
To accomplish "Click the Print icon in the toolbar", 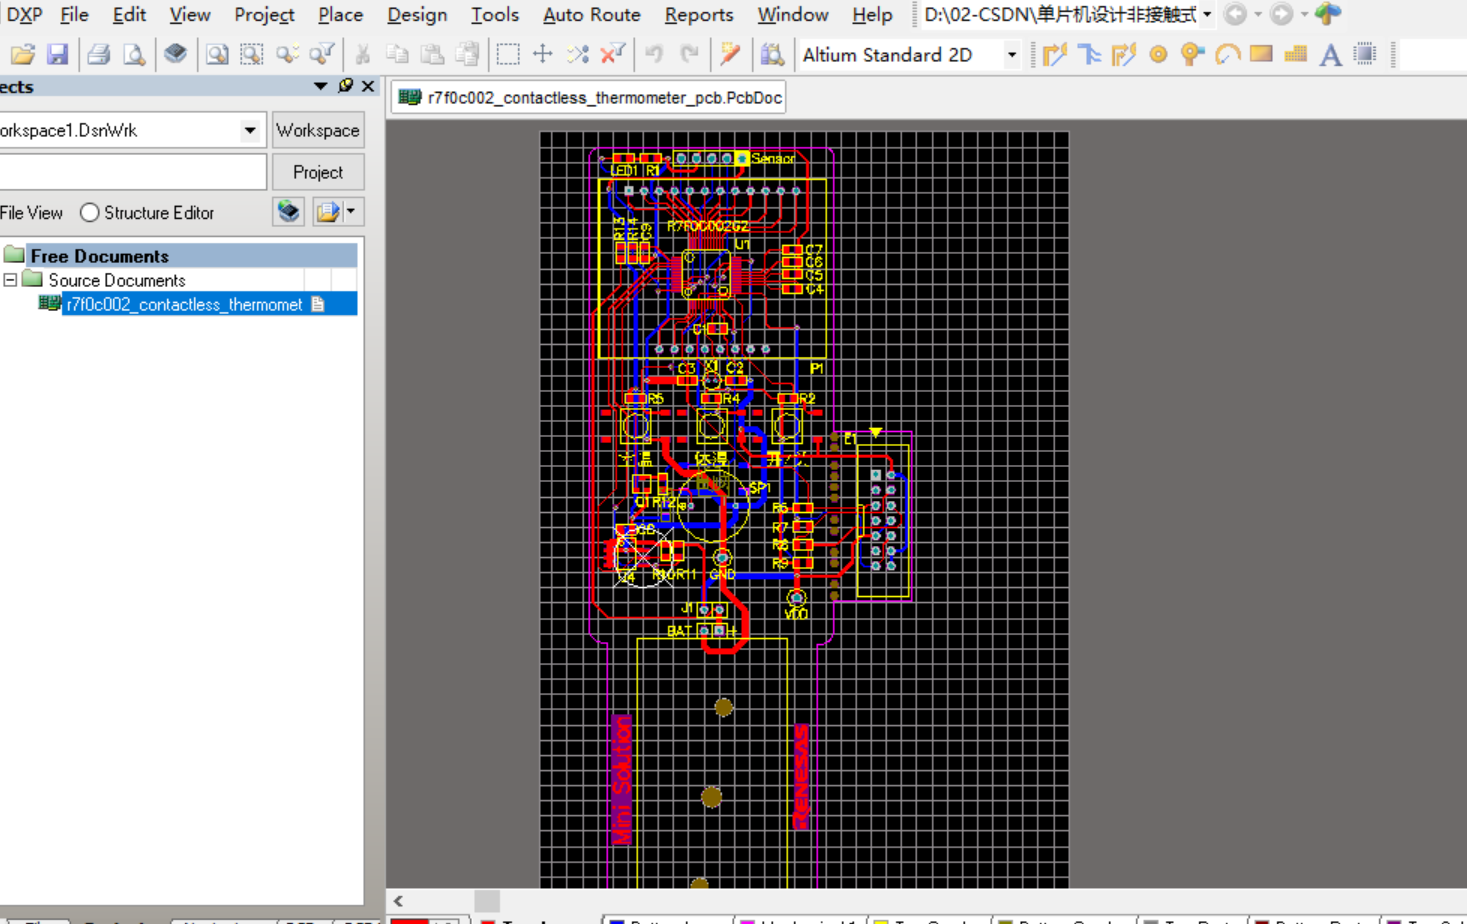I will tap(98, 54).
